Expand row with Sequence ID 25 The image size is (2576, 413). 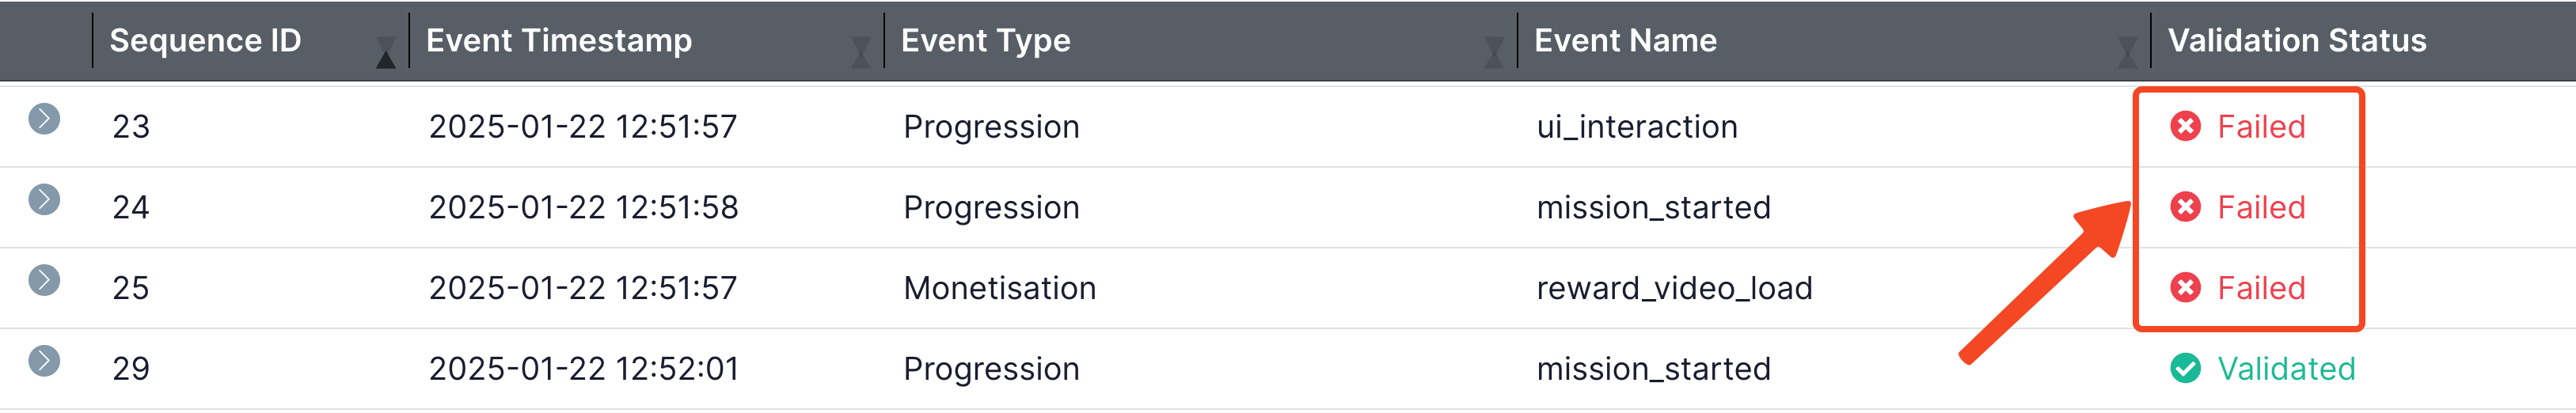coord(44,281)
